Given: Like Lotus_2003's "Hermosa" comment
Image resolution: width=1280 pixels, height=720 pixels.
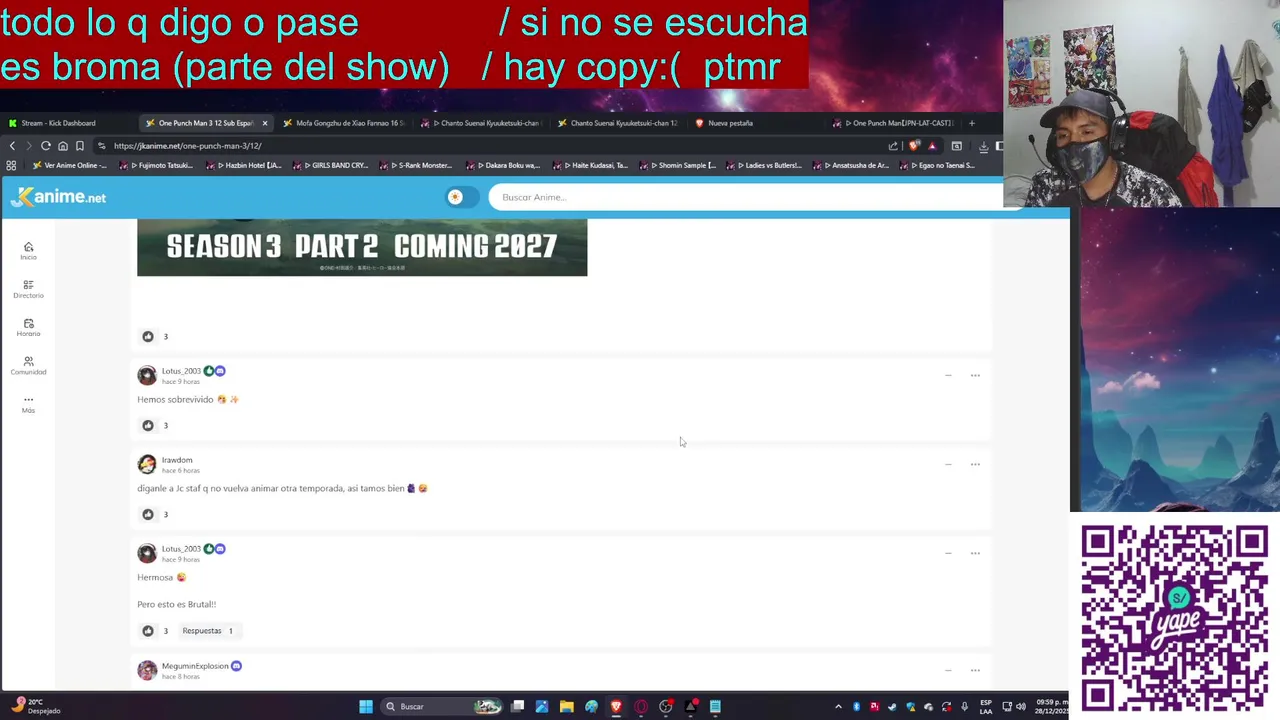Looking at the screenshot, I should click(148, 631).
